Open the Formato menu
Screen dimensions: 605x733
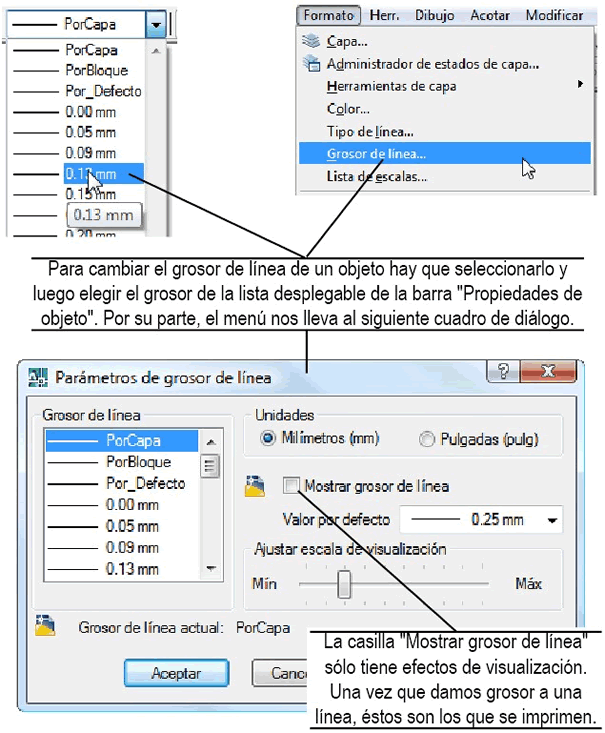click(x=328, y=15)
